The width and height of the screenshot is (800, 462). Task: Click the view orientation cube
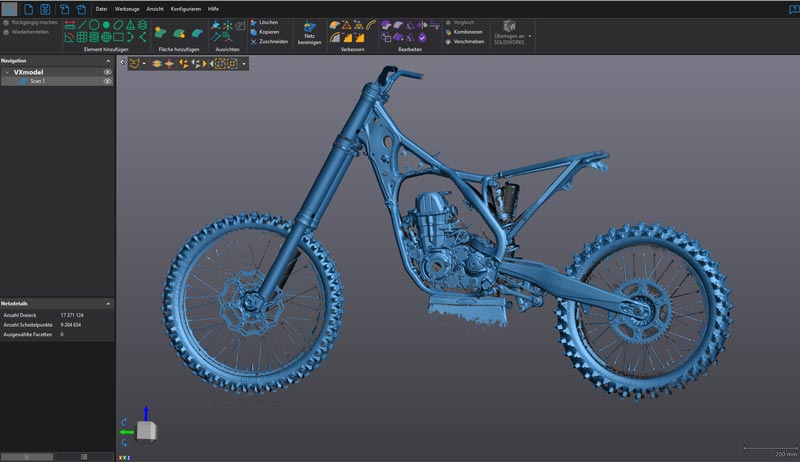pos(146,431)
